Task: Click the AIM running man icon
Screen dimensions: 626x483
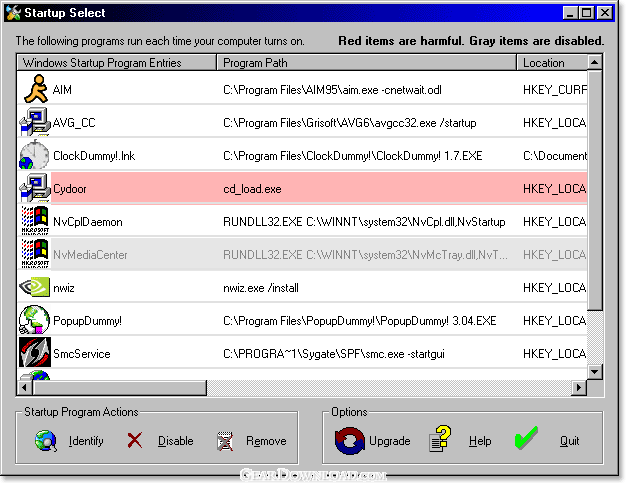Action: point(36,89)
